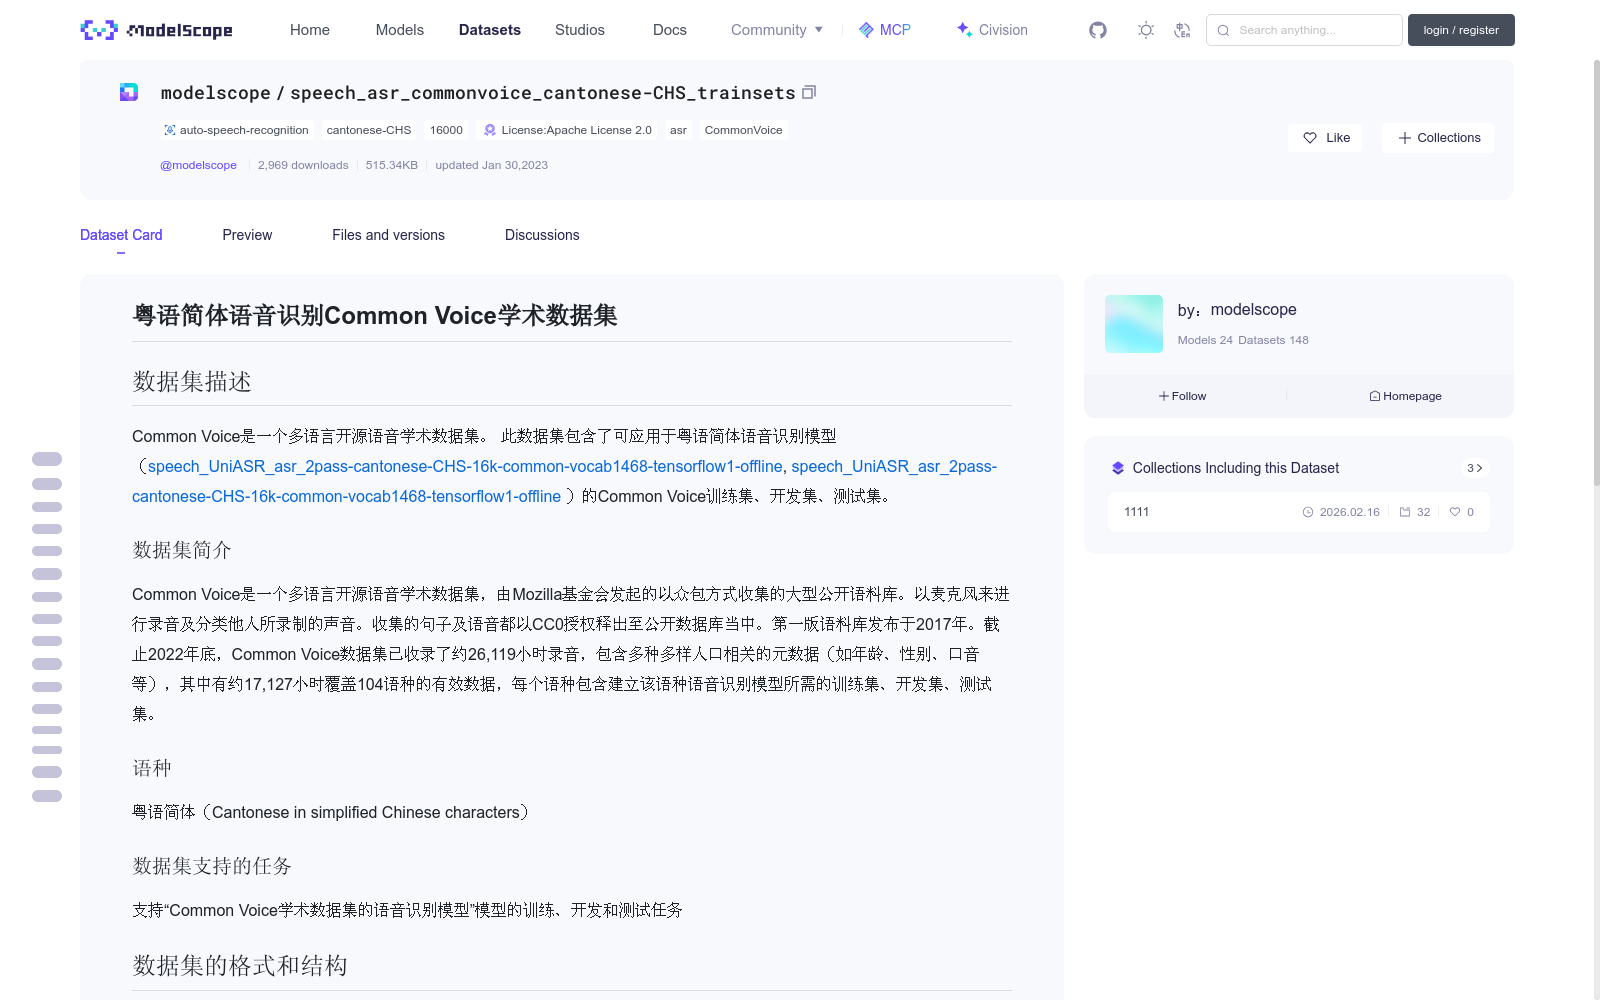Click the Homepage house icon
This screenshot has height=1000, width=1600.
1375,396
